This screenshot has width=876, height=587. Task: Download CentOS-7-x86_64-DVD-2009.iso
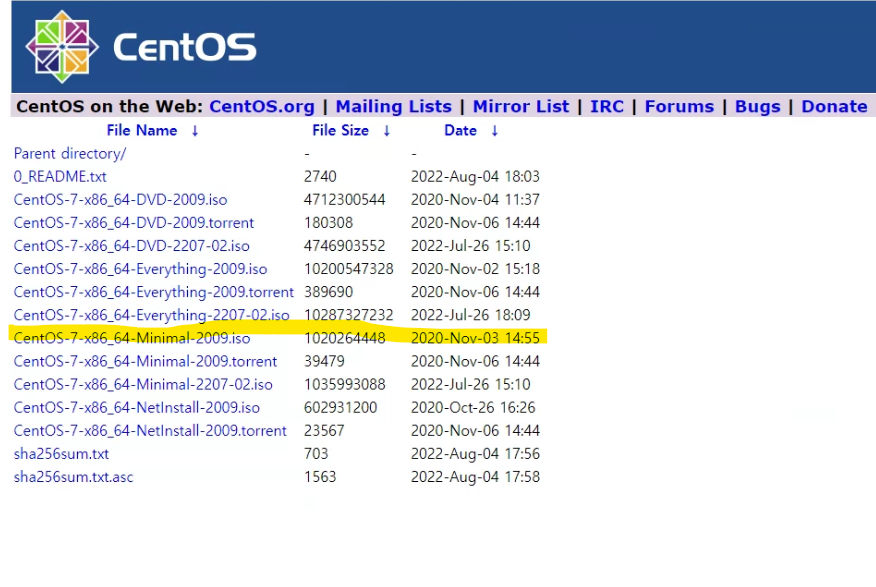120,199
